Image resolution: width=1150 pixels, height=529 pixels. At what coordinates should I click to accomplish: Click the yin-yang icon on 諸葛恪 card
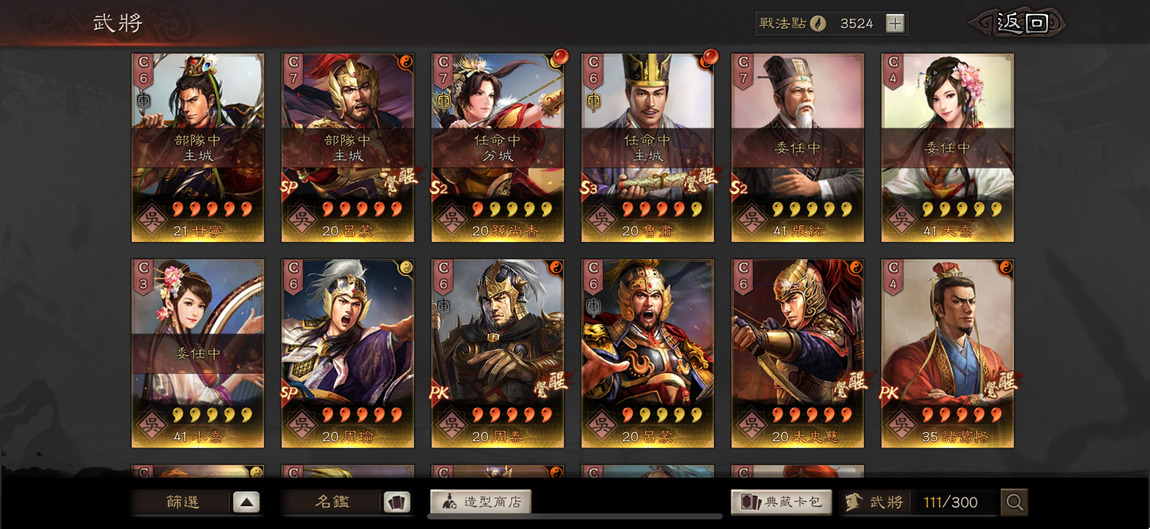coord(1006,267)
